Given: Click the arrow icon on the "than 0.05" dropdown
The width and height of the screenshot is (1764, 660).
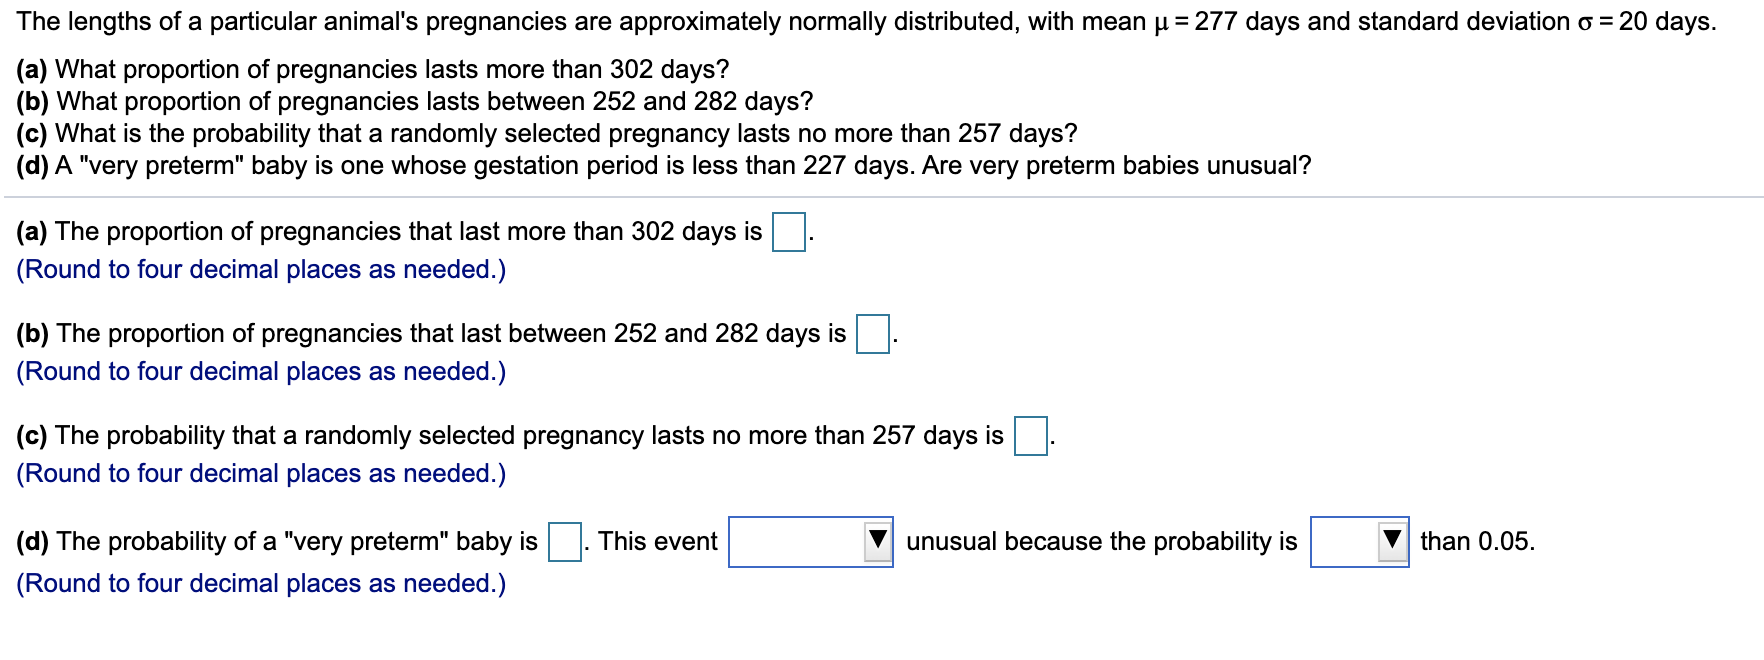Looking at the screenshot, I should pos(1394,541).
